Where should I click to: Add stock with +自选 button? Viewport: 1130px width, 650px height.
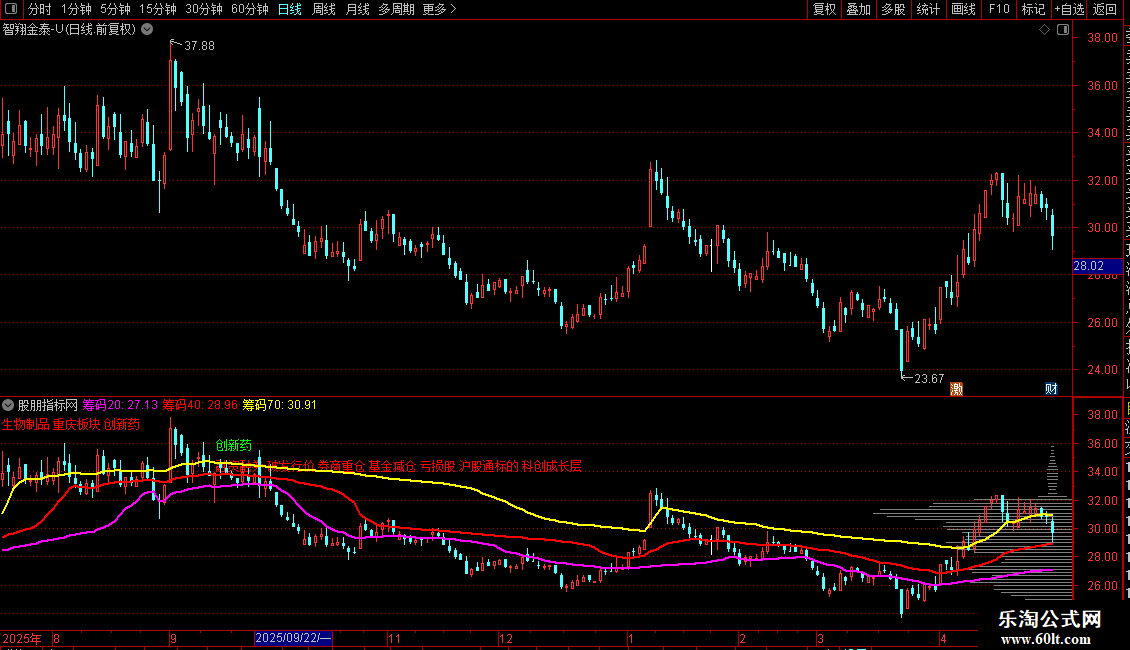pos(1069,9)
